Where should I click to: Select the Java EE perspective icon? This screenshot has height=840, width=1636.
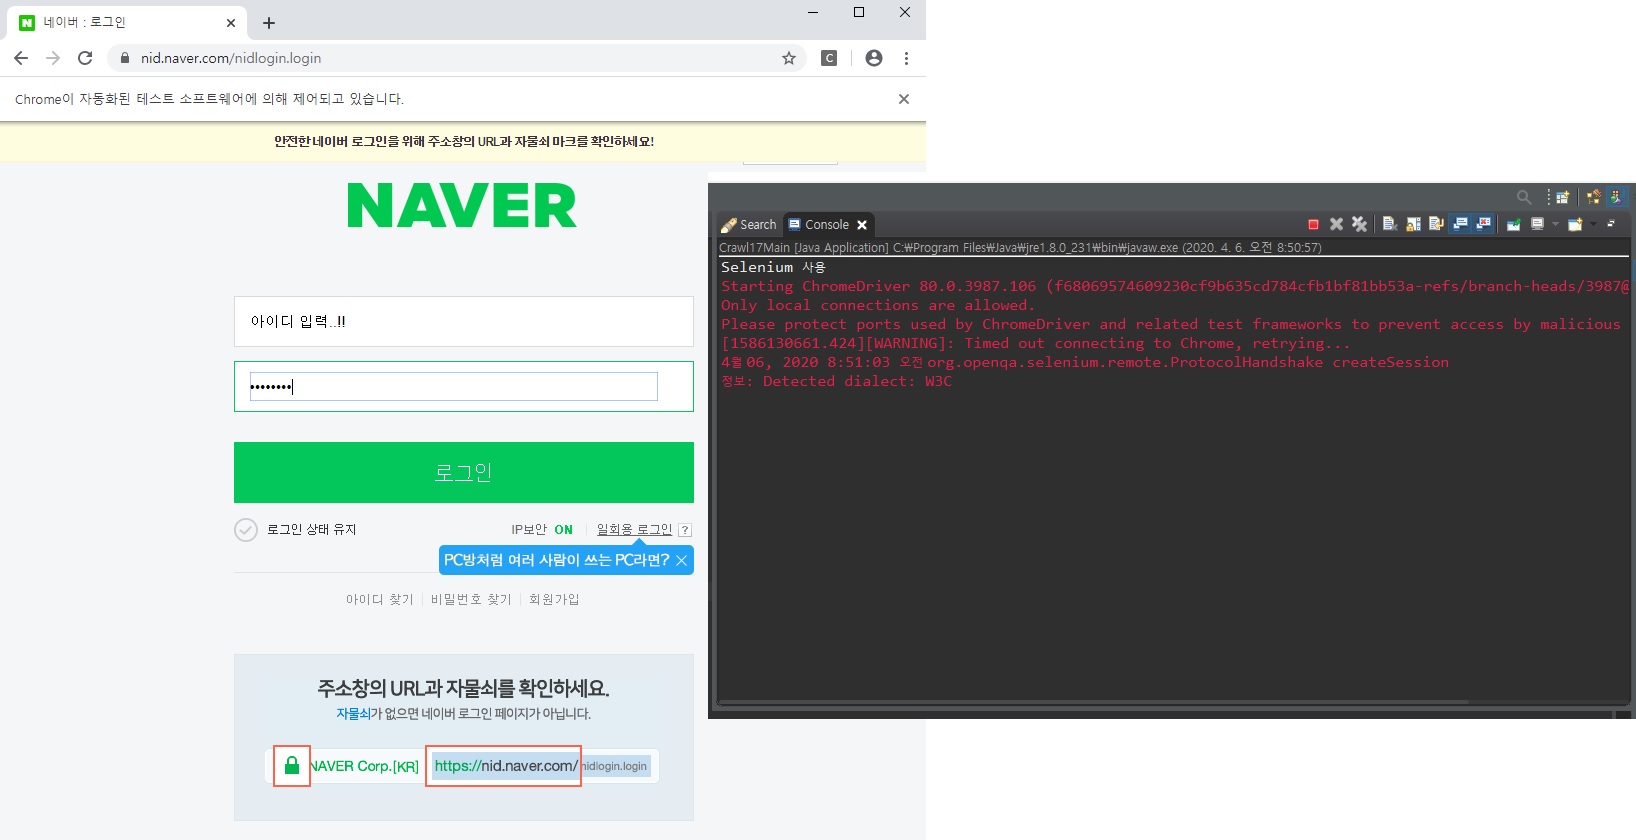(1617, 197)
